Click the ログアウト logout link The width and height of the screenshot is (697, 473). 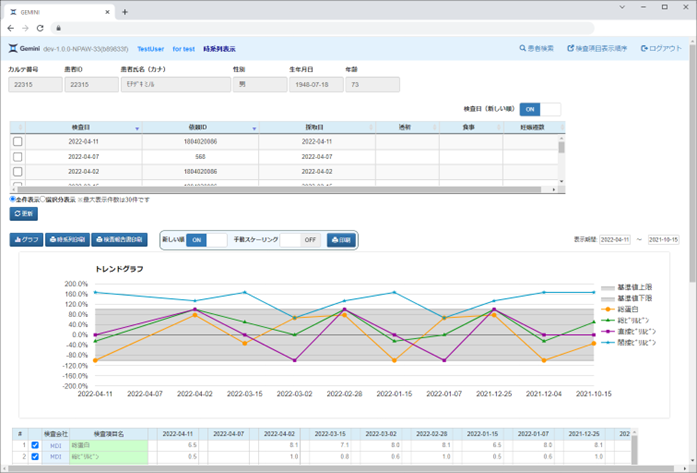click(661, 48)
